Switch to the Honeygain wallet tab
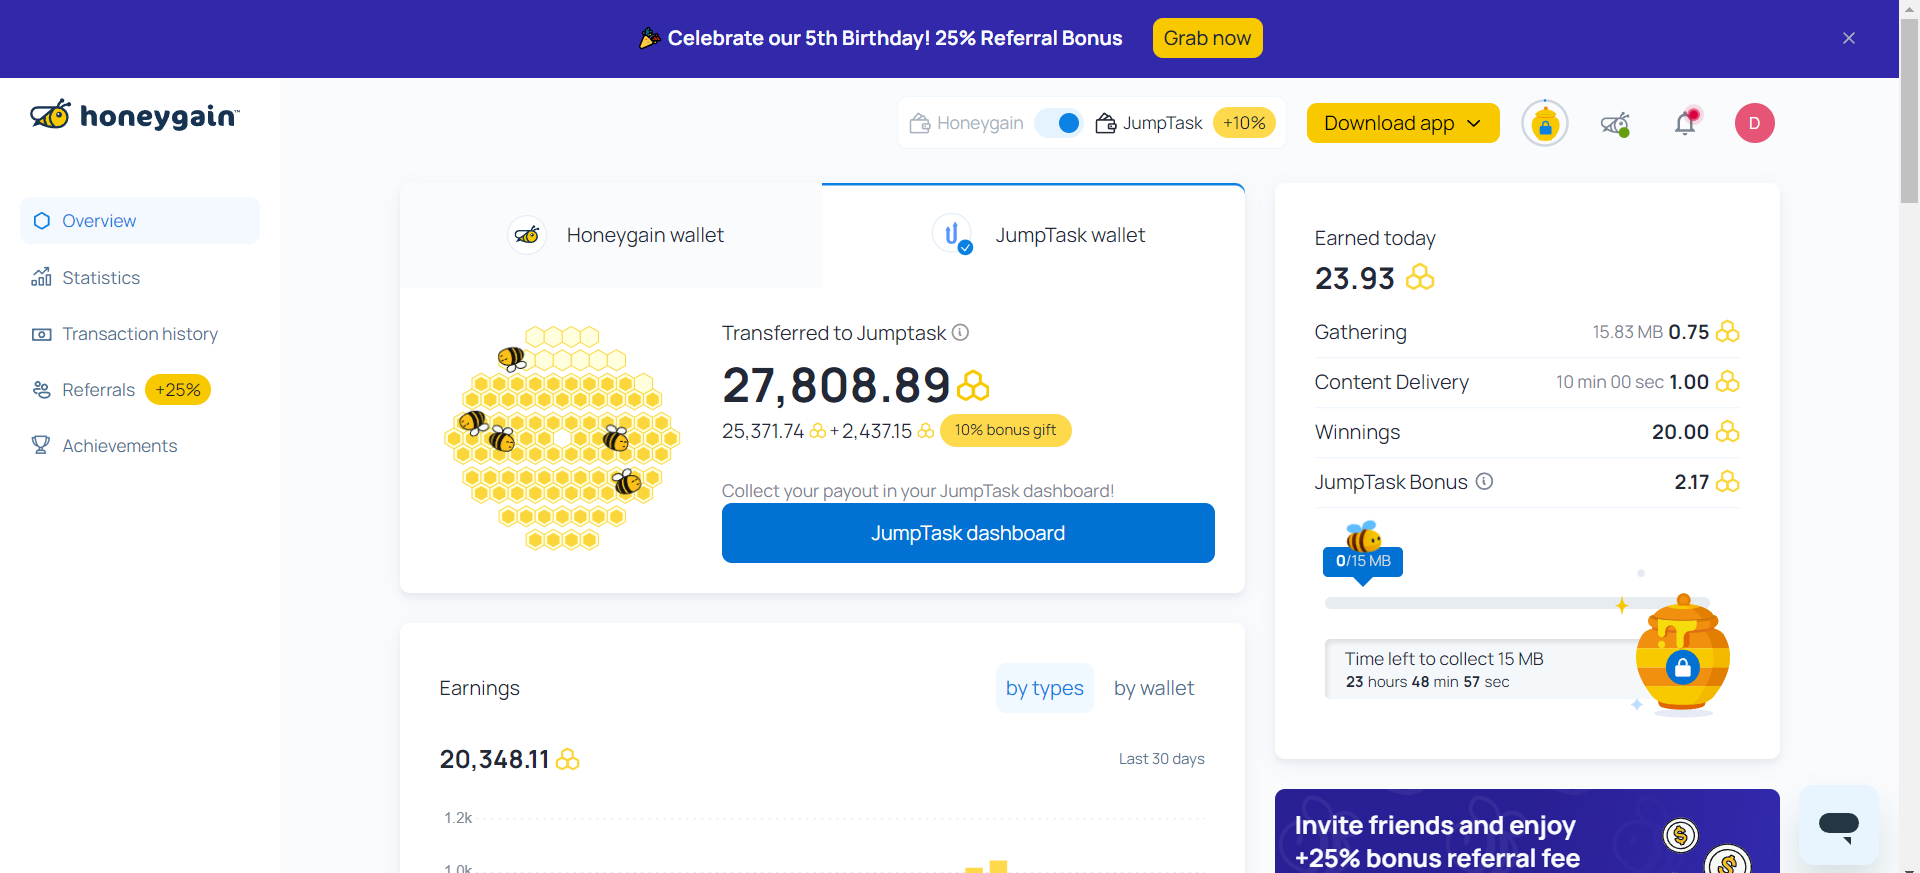This screenshot has height=873, width=1920. [x=611, y=235]
